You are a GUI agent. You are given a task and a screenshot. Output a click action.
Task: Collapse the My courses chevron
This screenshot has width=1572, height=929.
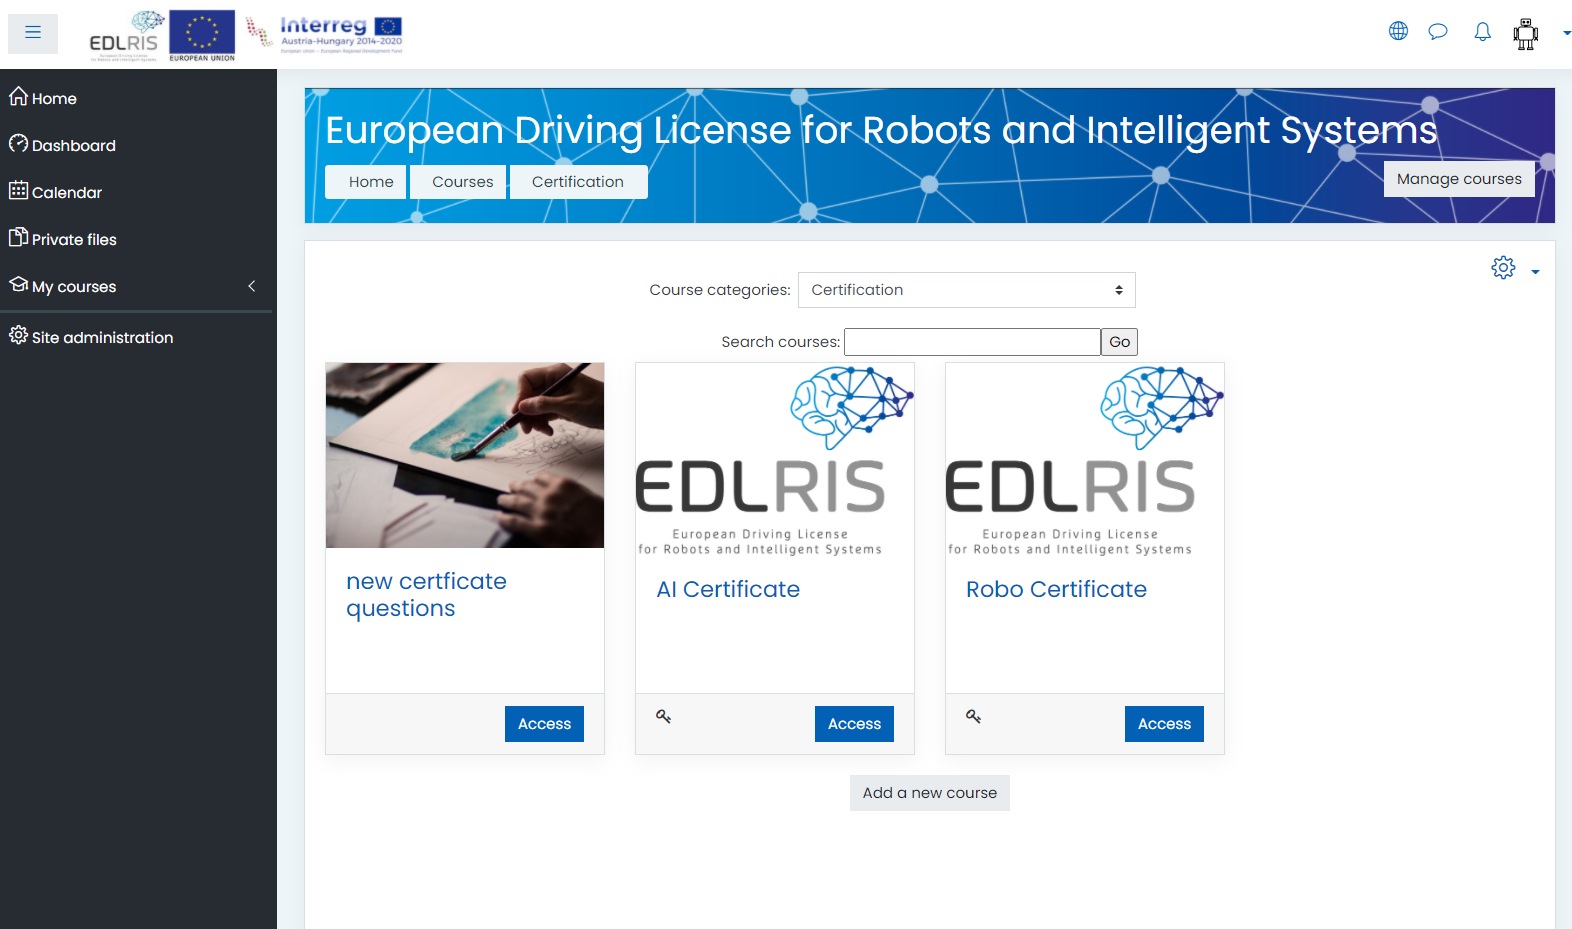click(x=252, y=286)
